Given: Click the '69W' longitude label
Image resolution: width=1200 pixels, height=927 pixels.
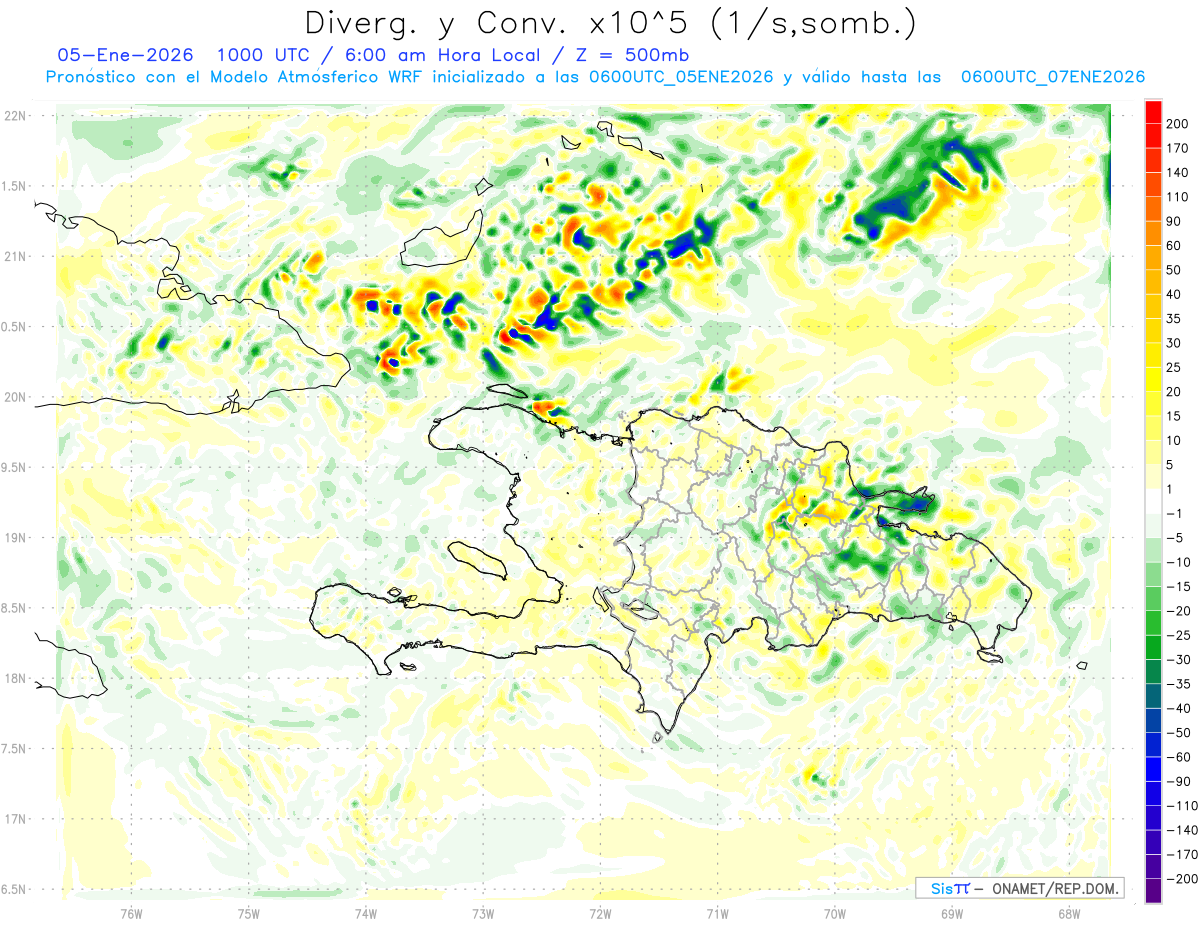Looking at the screenshot, I should pyautogui.click(x=952, y=913).
